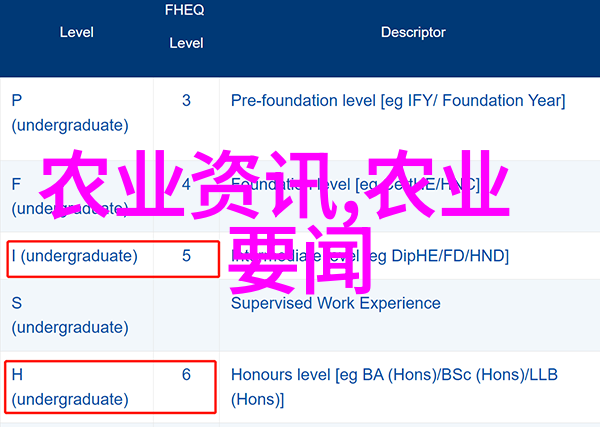Click Supervised Work Experience descriptor

pyautogui.click(x=336, y=303)
